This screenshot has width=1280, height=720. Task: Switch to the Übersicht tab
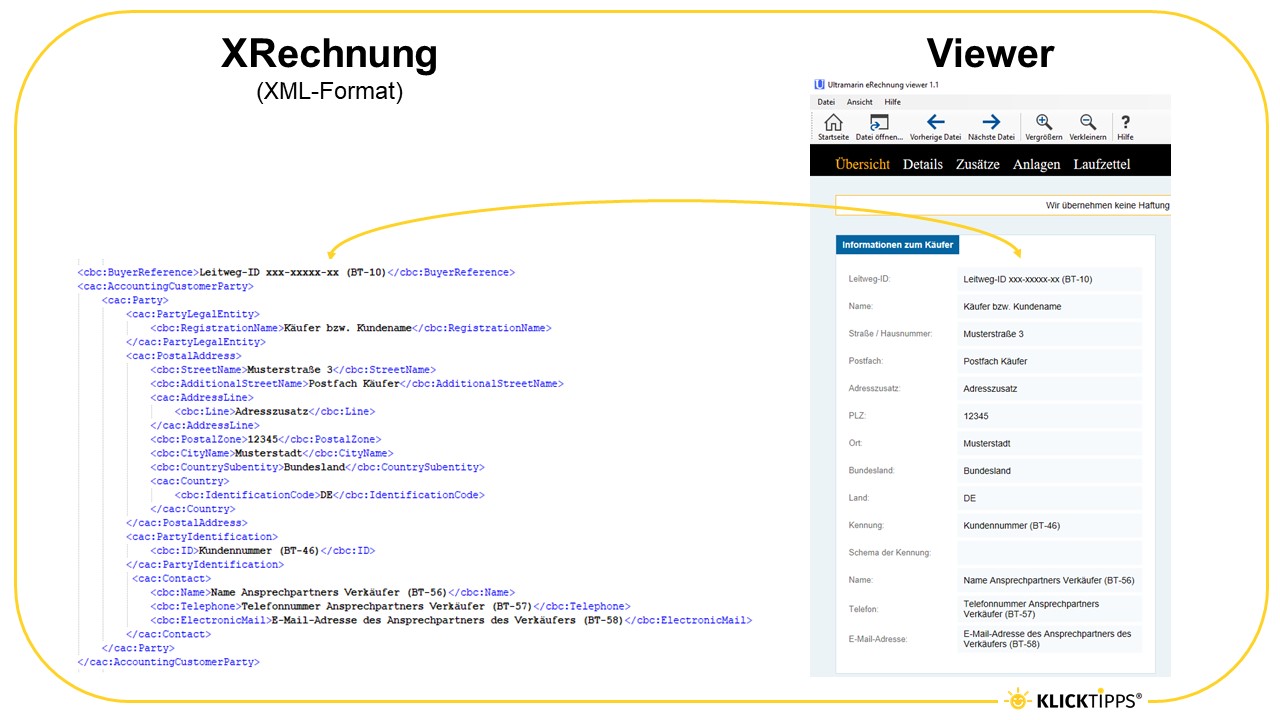862,164
